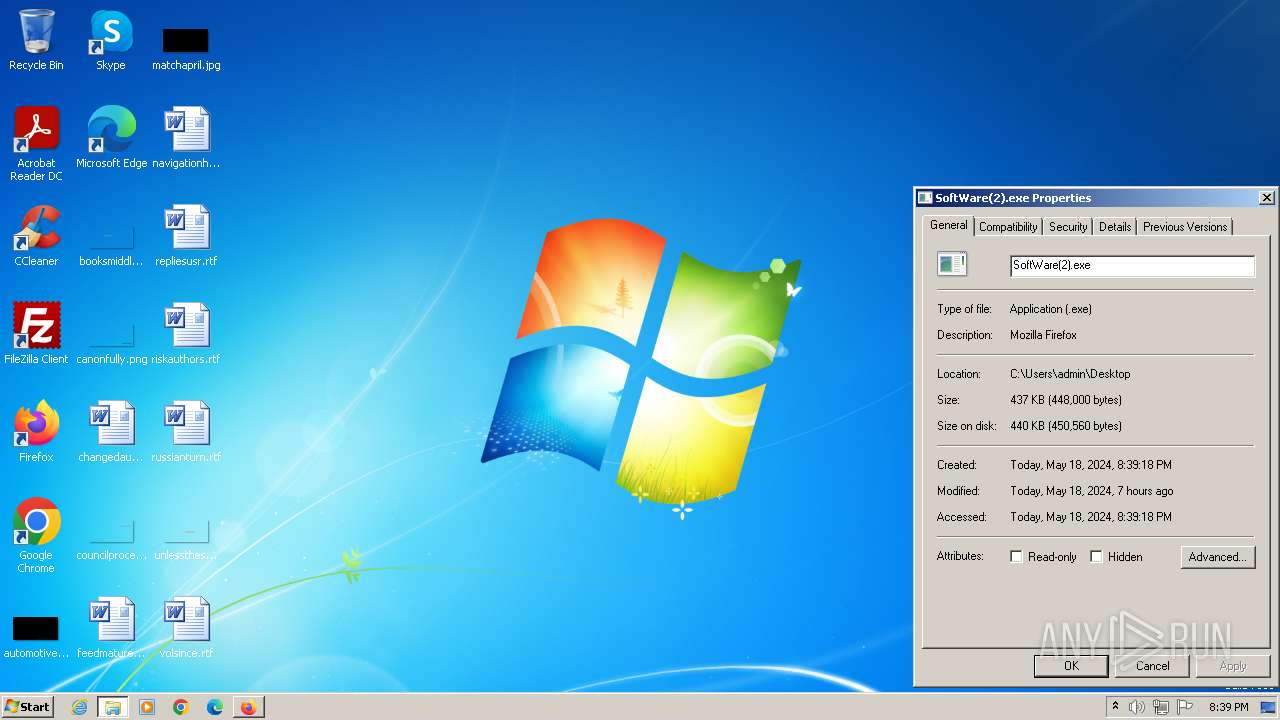Select changedau... Word document icon
The height and width of the screenshot is (720, 1280).
[111, 432]
